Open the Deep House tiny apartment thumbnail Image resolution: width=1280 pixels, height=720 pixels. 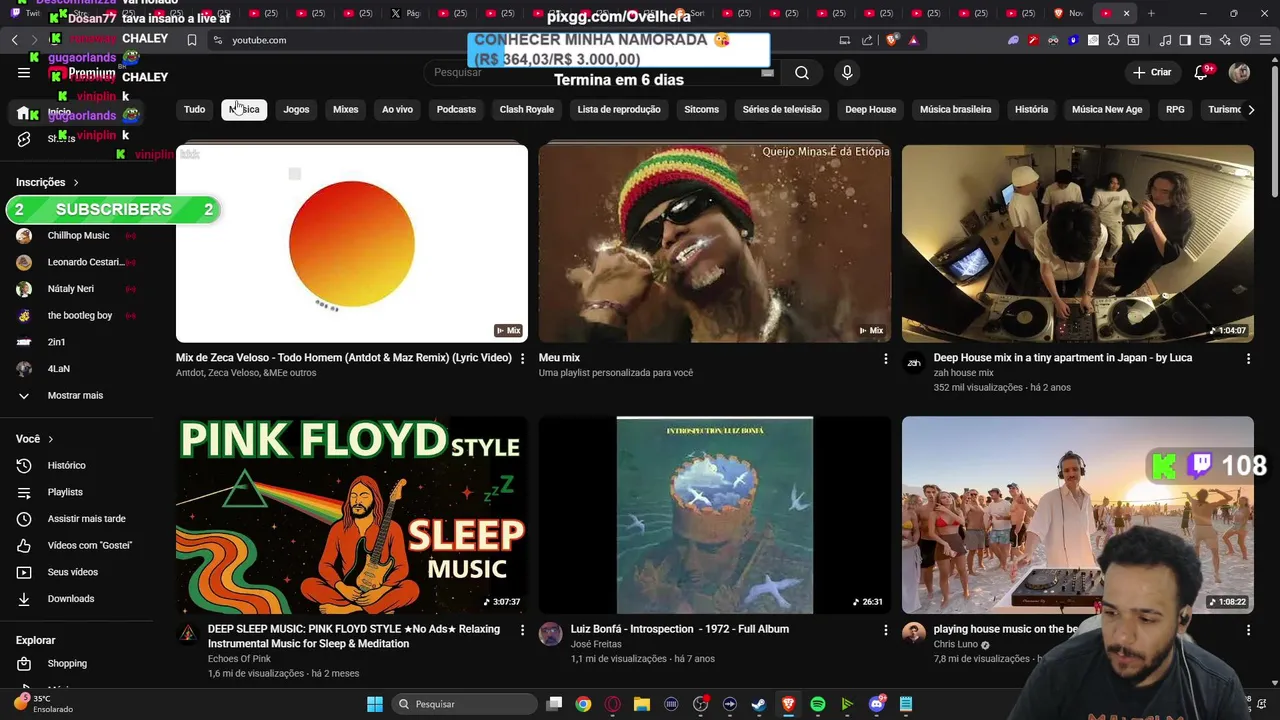pos(1078,244)
